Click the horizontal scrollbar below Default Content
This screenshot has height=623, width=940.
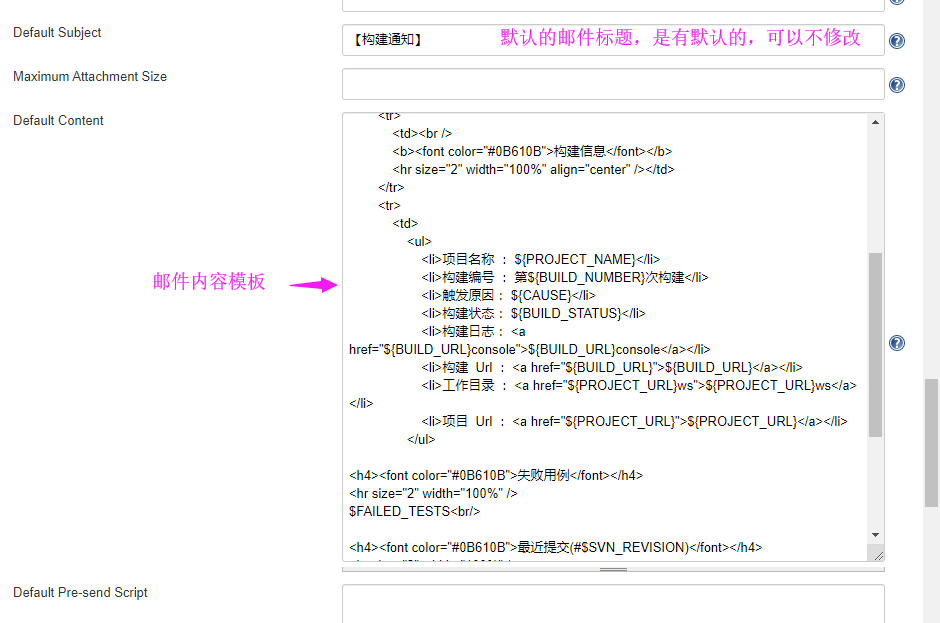(x=614, y=568)
